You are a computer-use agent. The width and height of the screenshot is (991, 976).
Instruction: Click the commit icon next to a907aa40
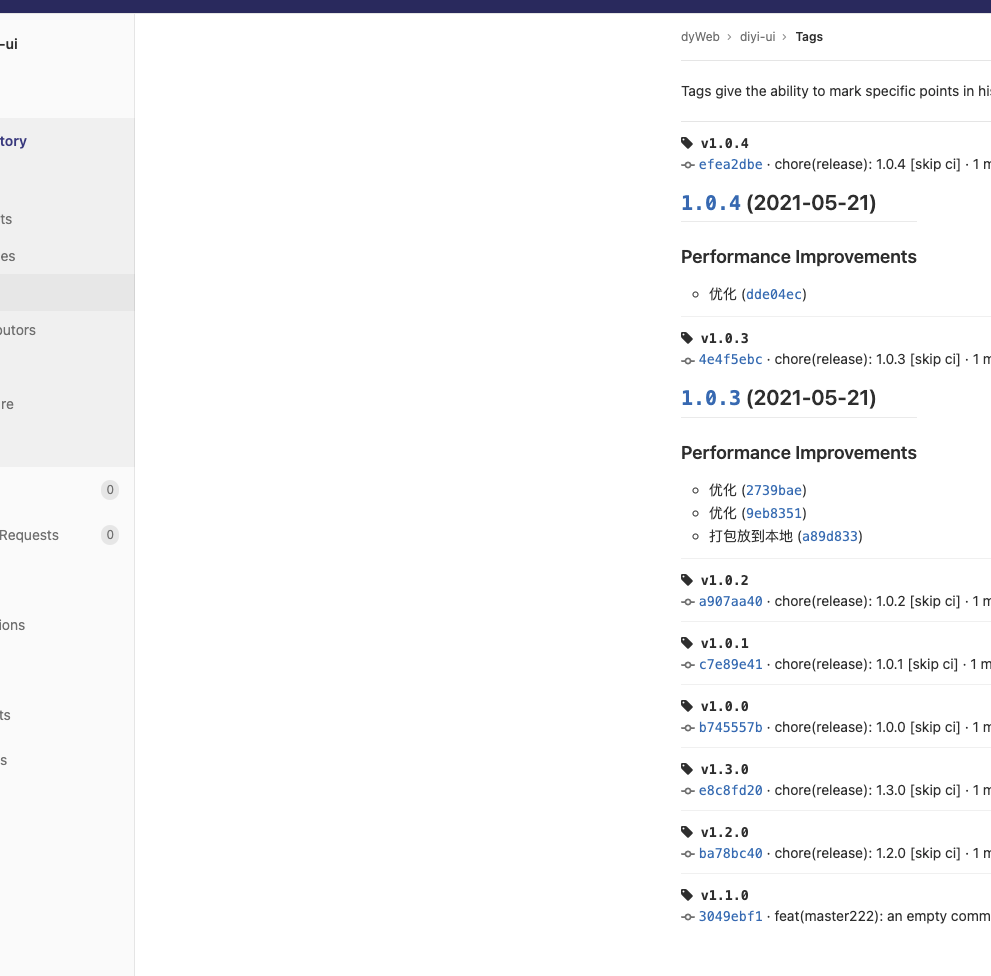688,601
